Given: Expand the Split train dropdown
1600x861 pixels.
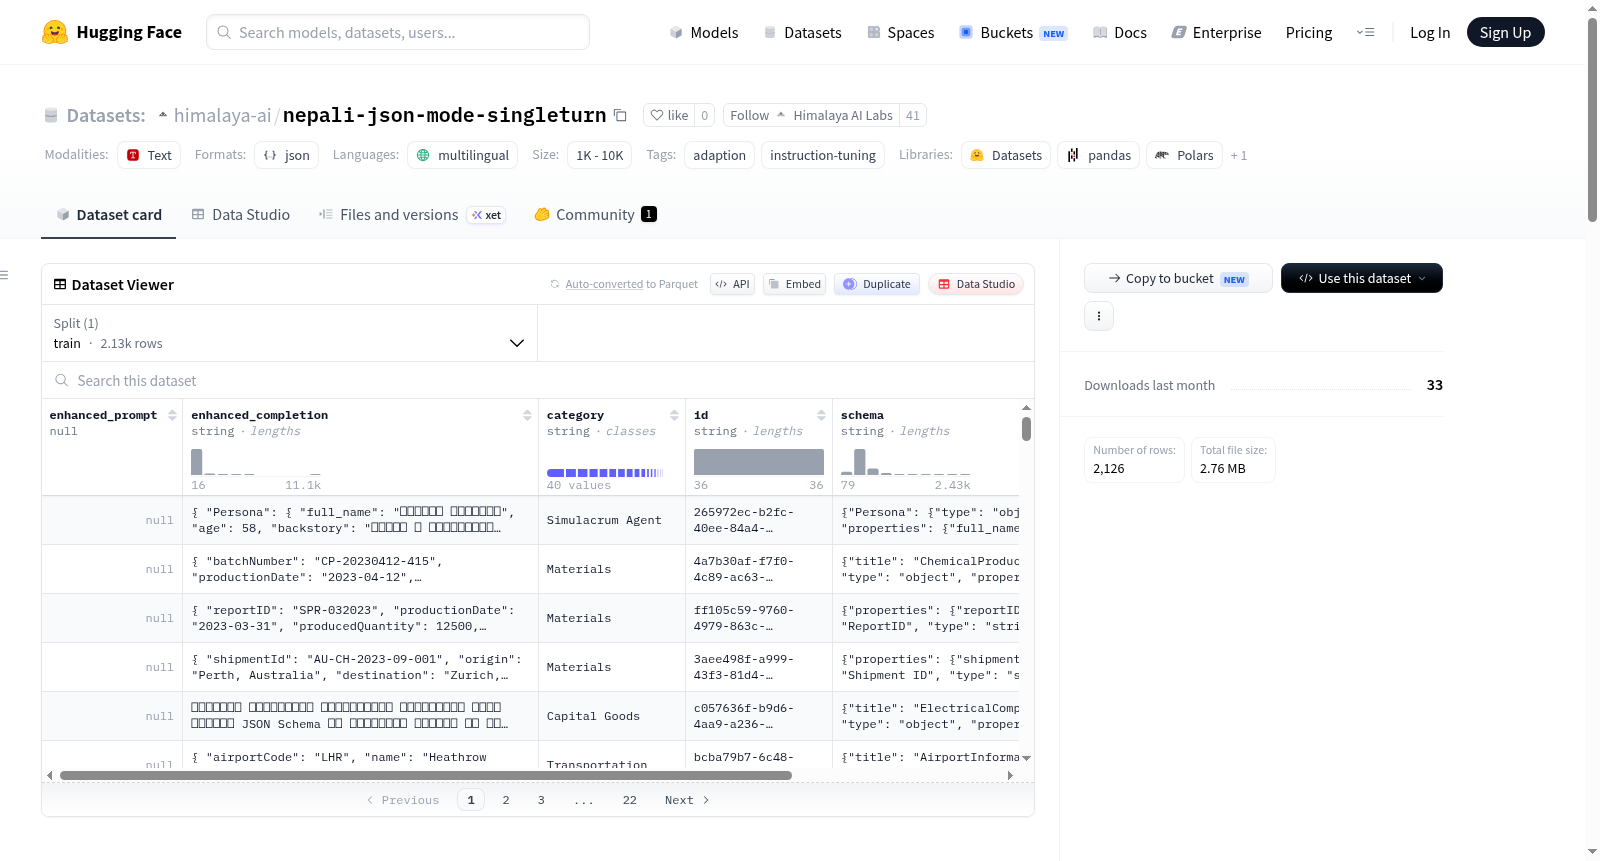Looking at the screenshot, I should coord(289,333).
